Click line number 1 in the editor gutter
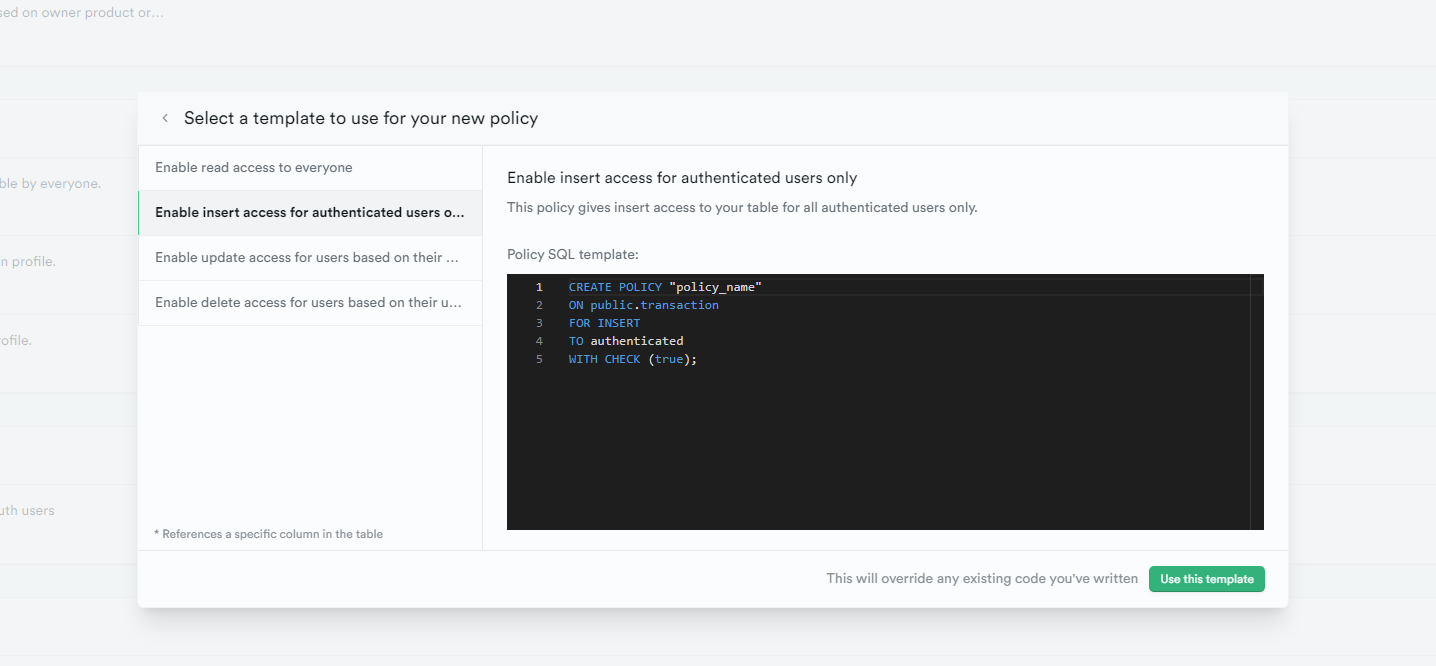 click(x=539, y=287)
